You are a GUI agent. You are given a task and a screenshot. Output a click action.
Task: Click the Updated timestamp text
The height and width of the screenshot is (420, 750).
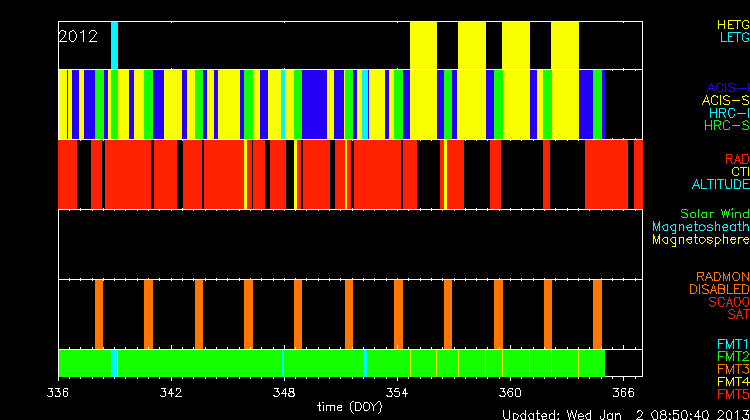pyautogui.click(x=624, y=413)
